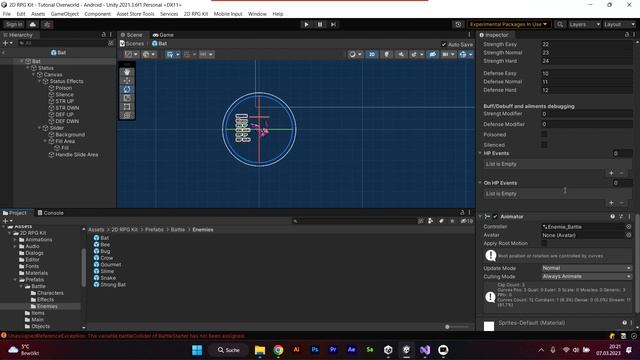Select the Scale tool in scene
Viewport: 640px width, 360px height.
(x=127, y=98)
